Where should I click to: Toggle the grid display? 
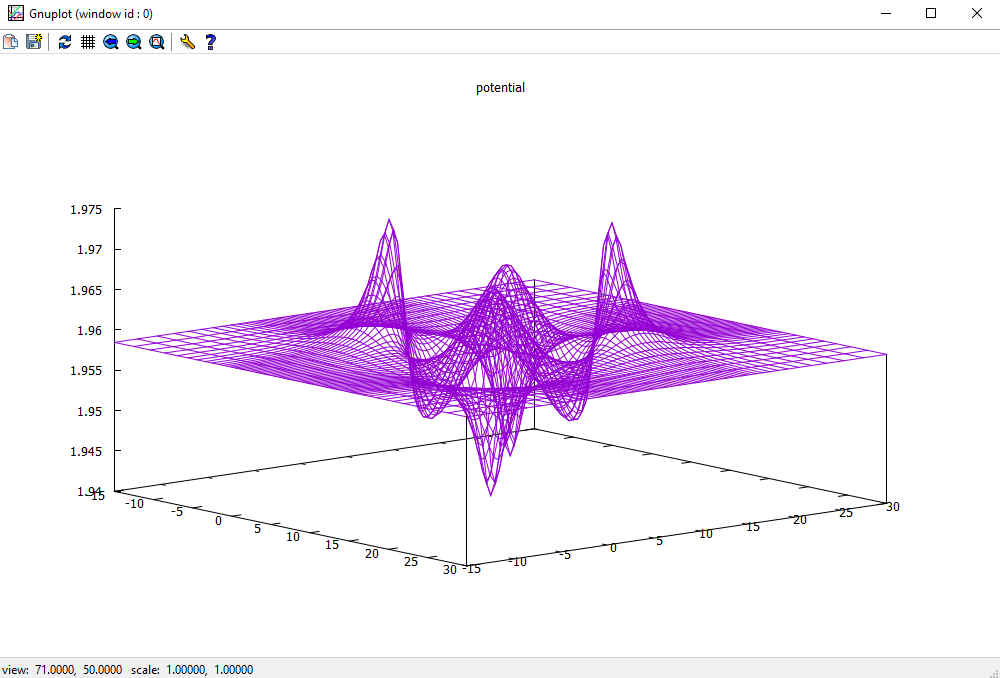coord(88,42)
